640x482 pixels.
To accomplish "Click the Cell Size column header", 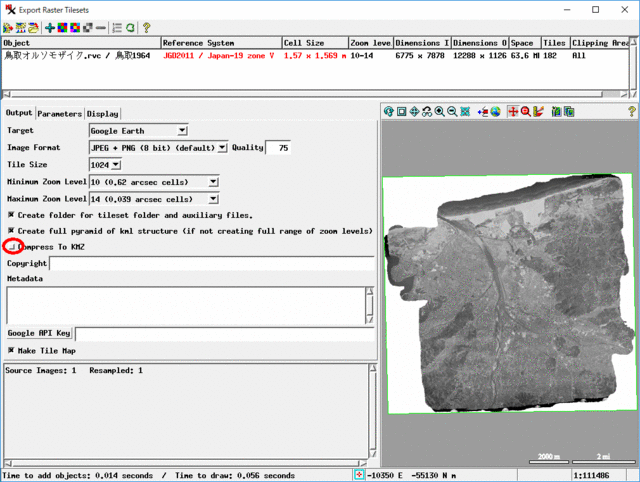I will [315, 43].
